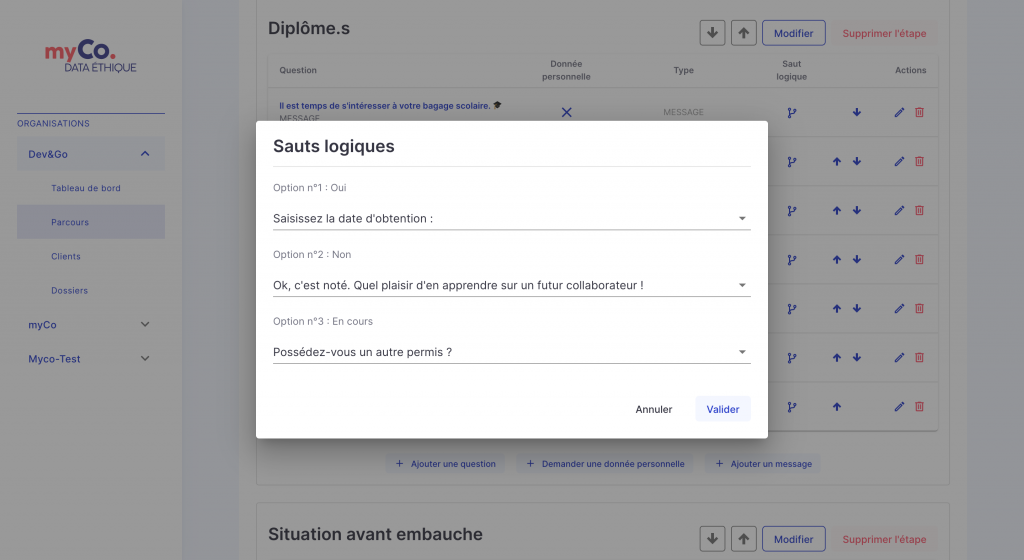1024x560 pixels.
Task: Move Situation avant embauche step up
Action: [x=744, y=539]
